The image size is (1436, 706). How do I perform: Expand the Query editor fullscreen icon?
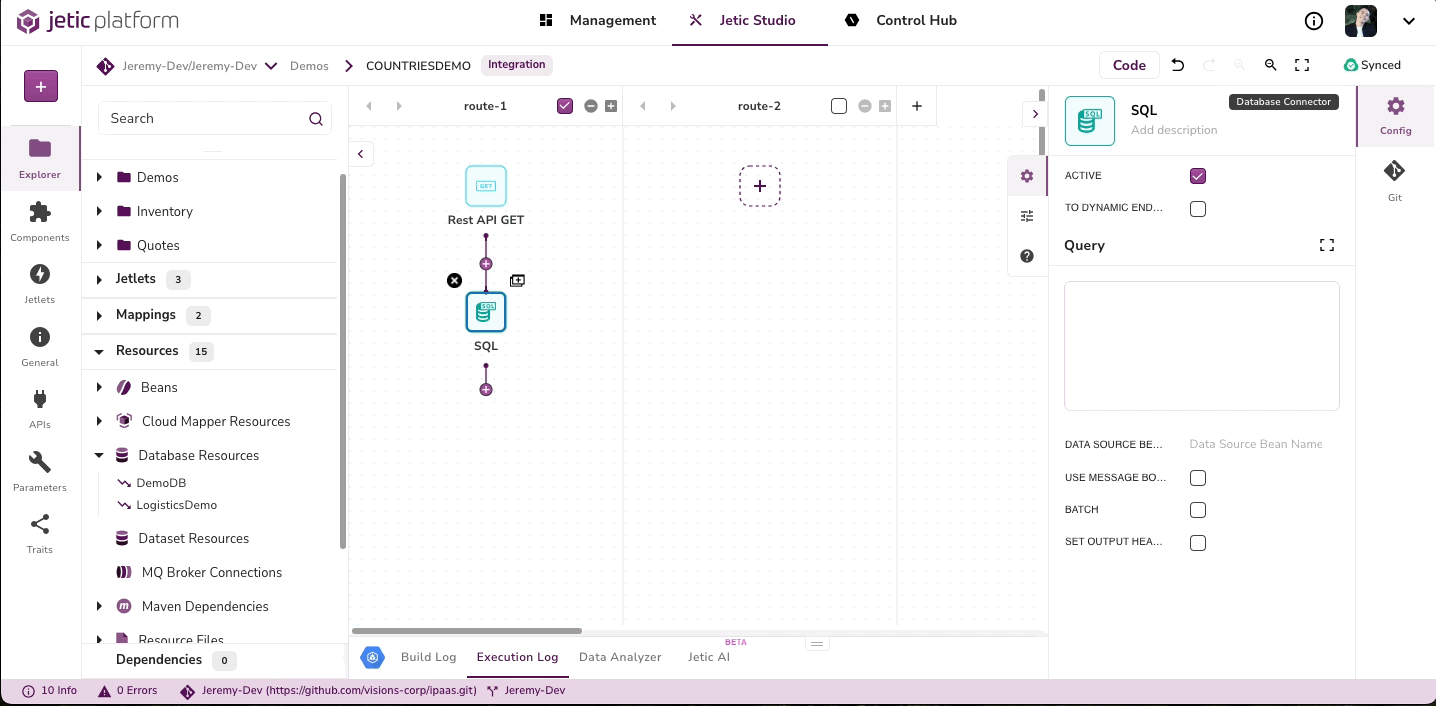[x=1327, y=245]
